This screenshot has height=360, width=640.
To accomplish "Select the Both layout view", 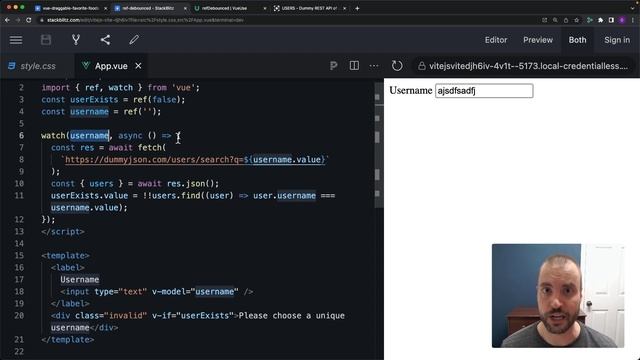I will [577, 40].
